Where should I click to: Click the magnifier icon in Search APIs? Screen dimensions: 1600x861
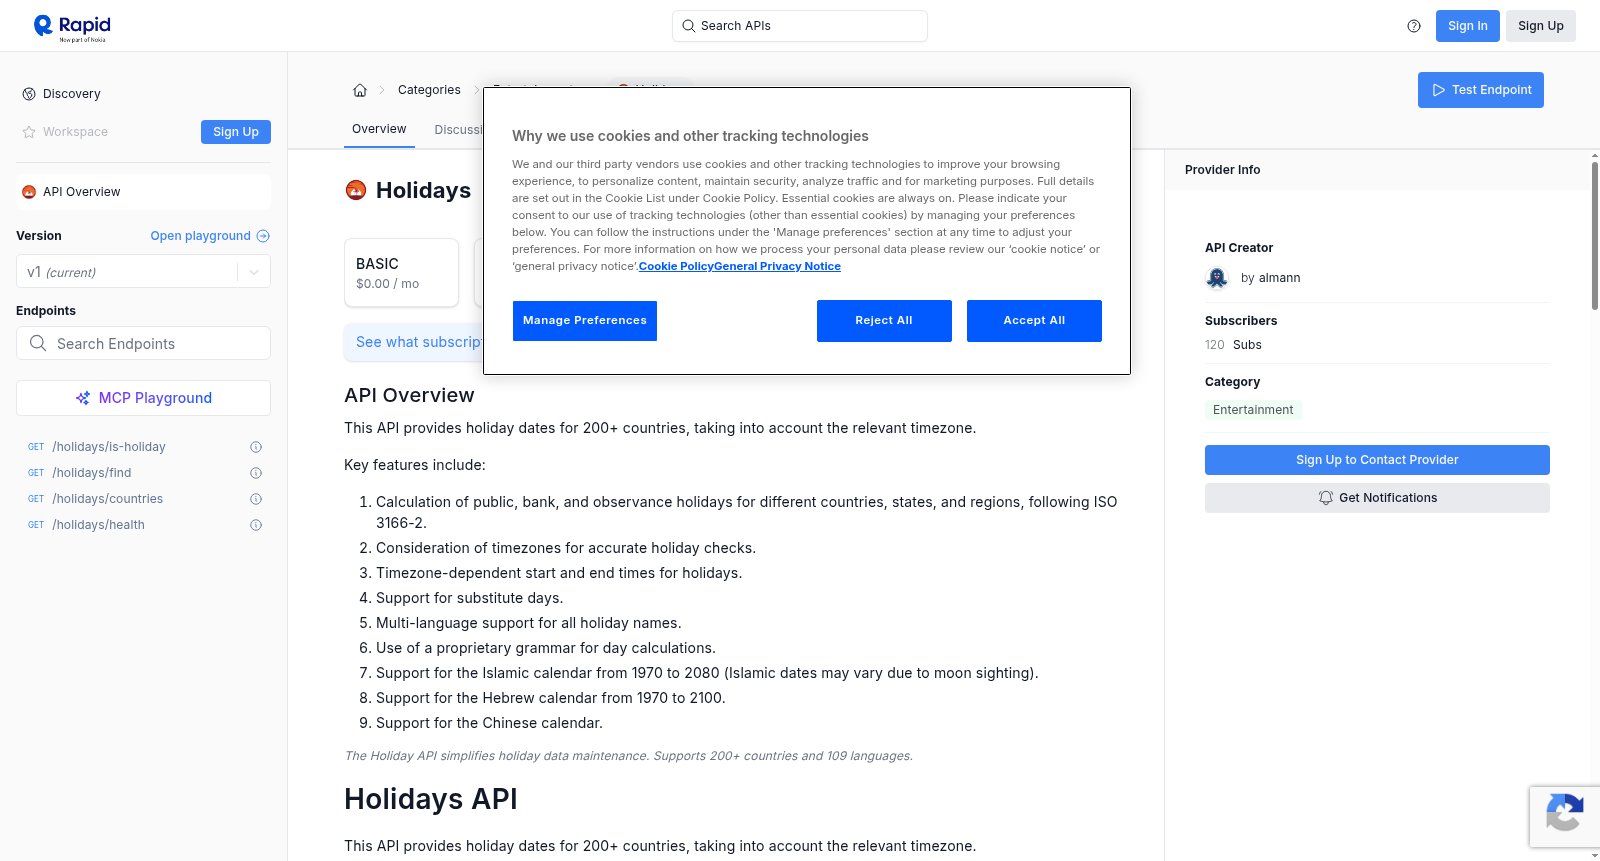pos(689,26)
